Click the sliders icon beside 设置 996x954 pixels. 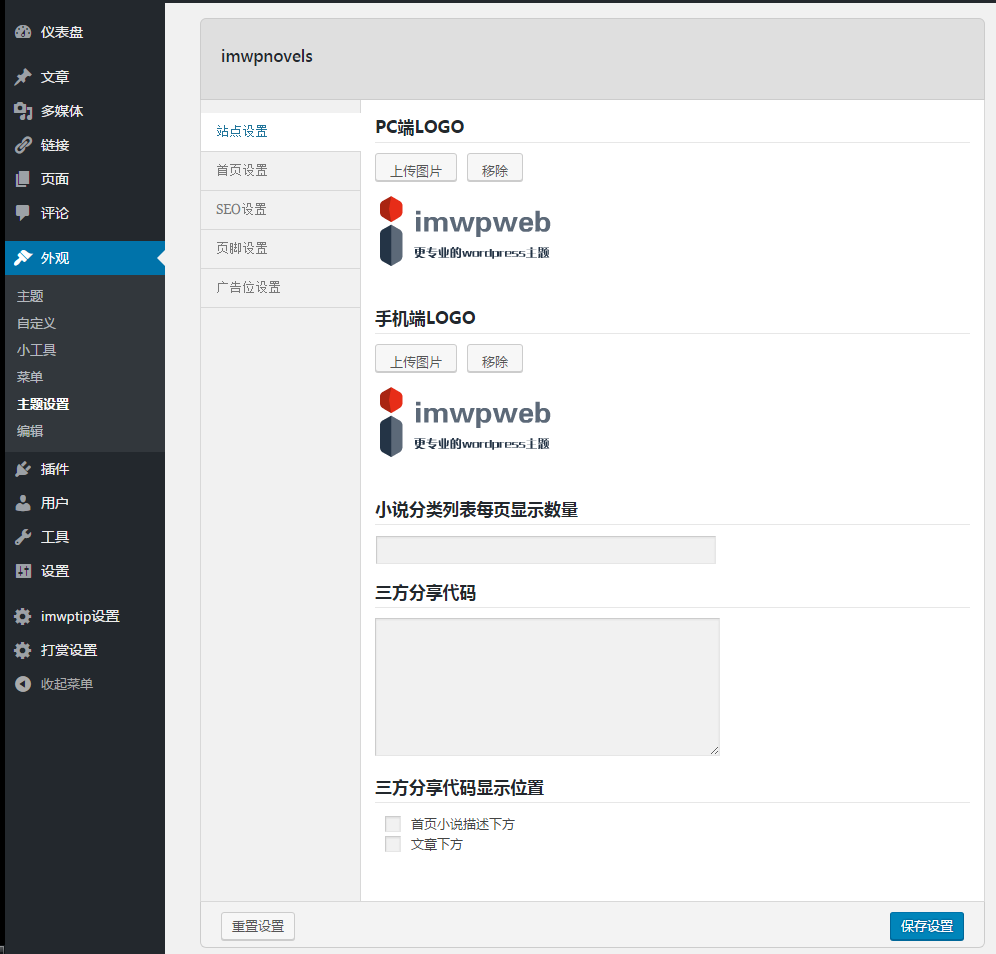coord(23,571)
